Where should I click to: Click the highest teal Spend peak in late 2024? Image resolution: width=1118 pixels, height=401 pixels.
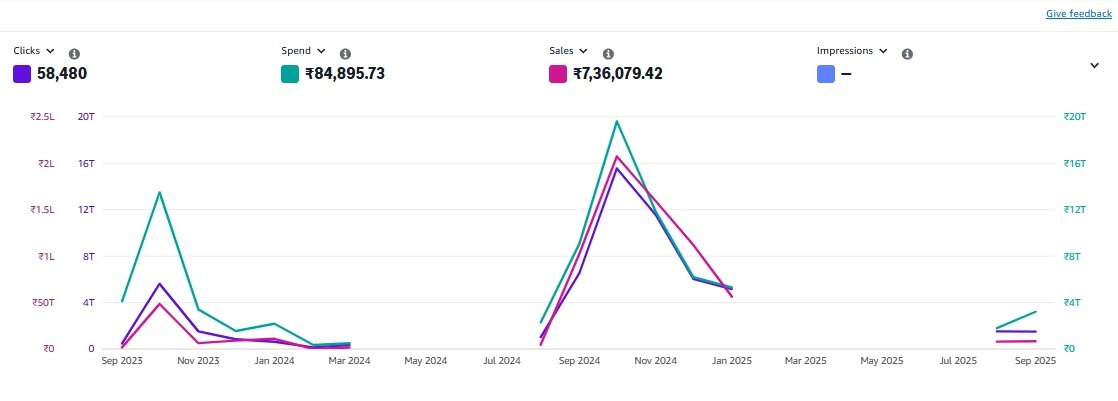pos(617,122)
